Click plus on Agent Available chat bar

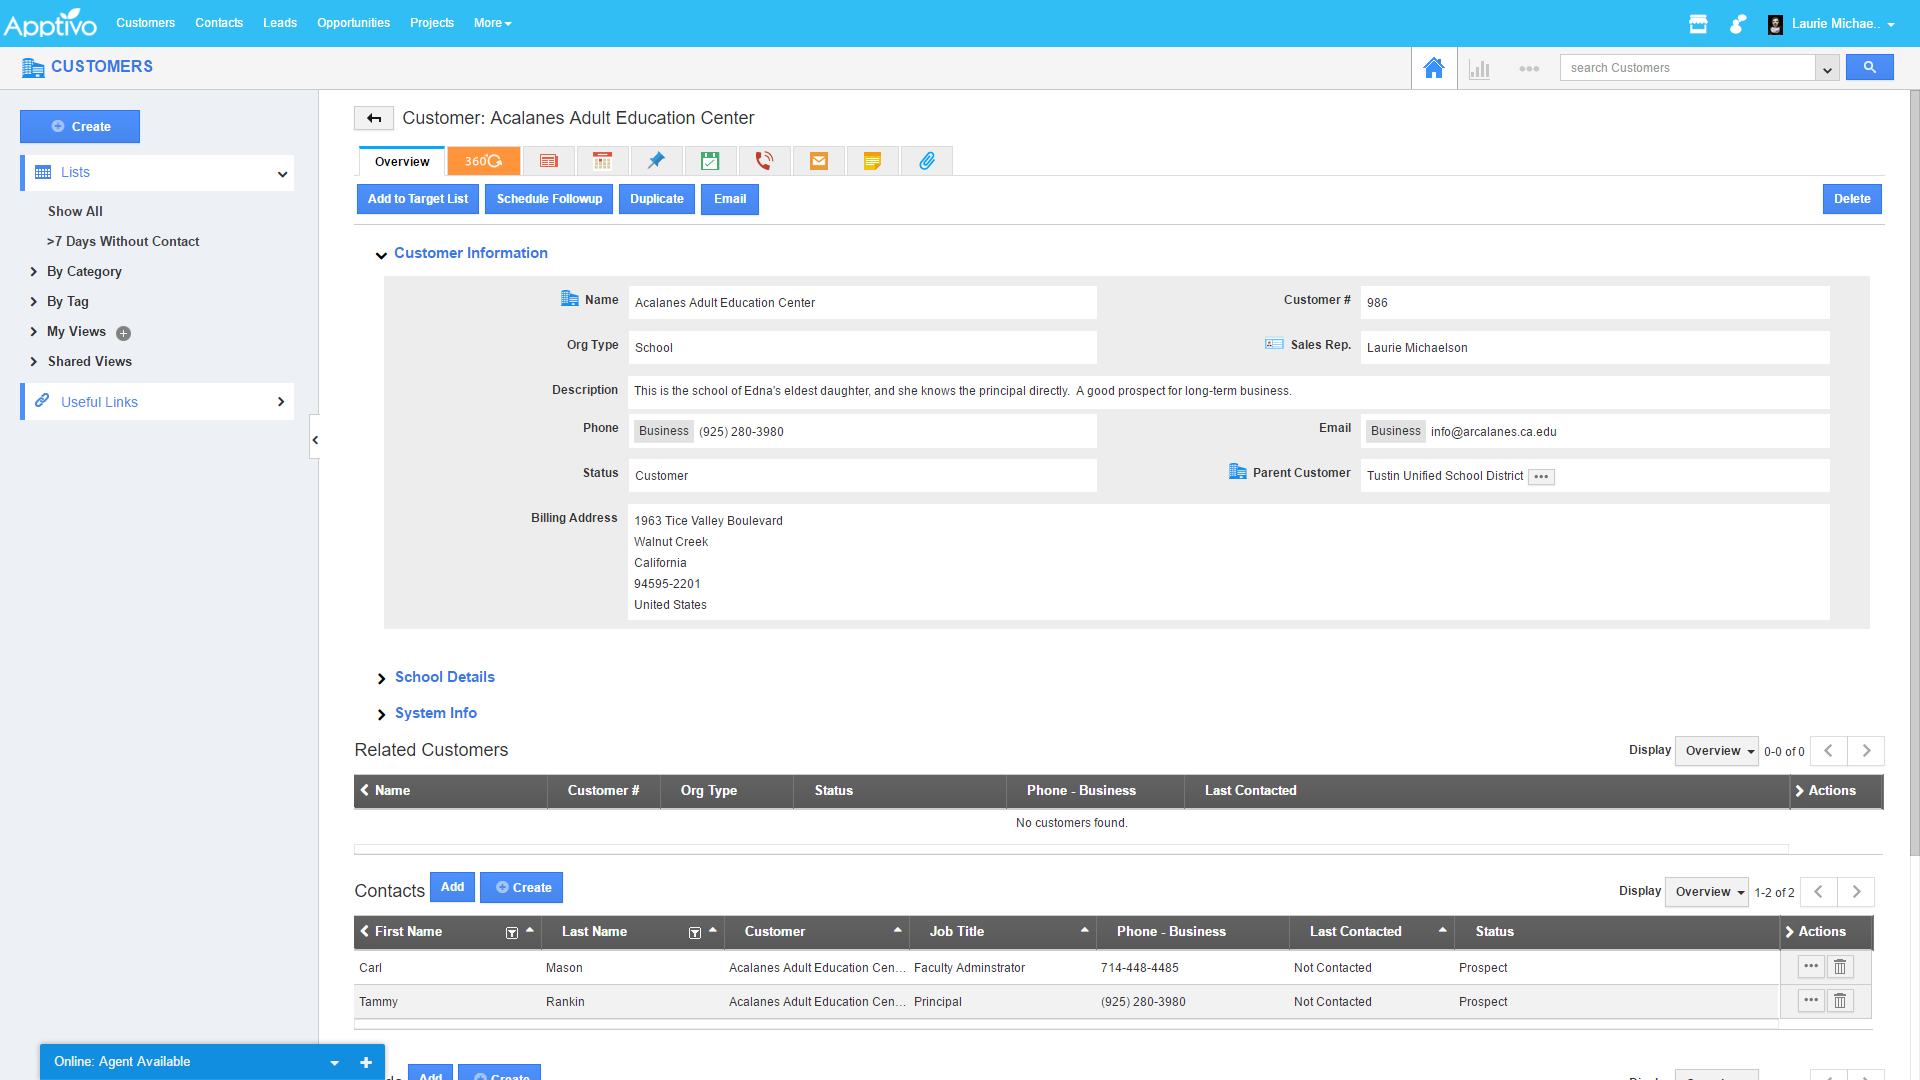click(x=366, y=1063)
